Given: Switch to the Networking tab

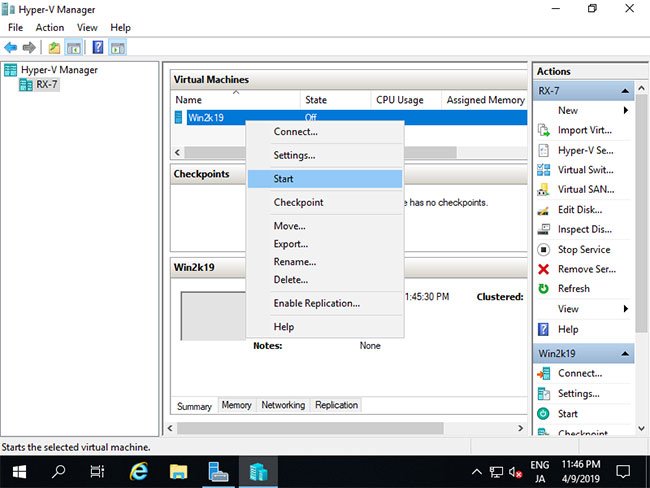Looking at the screenshot, I should pyautogui.click(x=283, y=405).
